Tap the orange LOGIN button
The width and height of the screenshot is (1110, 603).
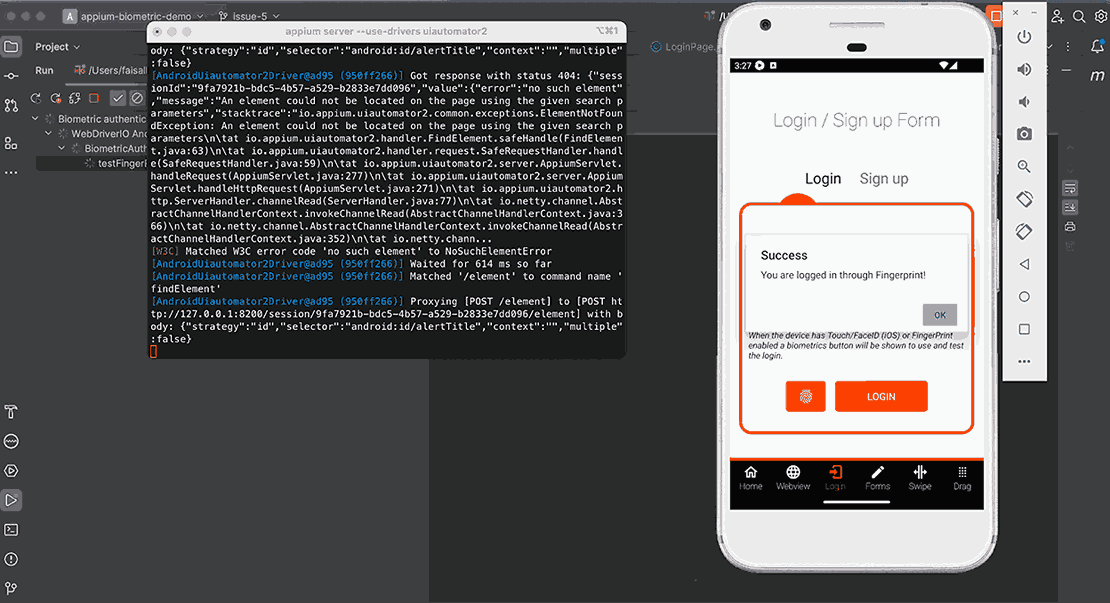coord(881,396)
